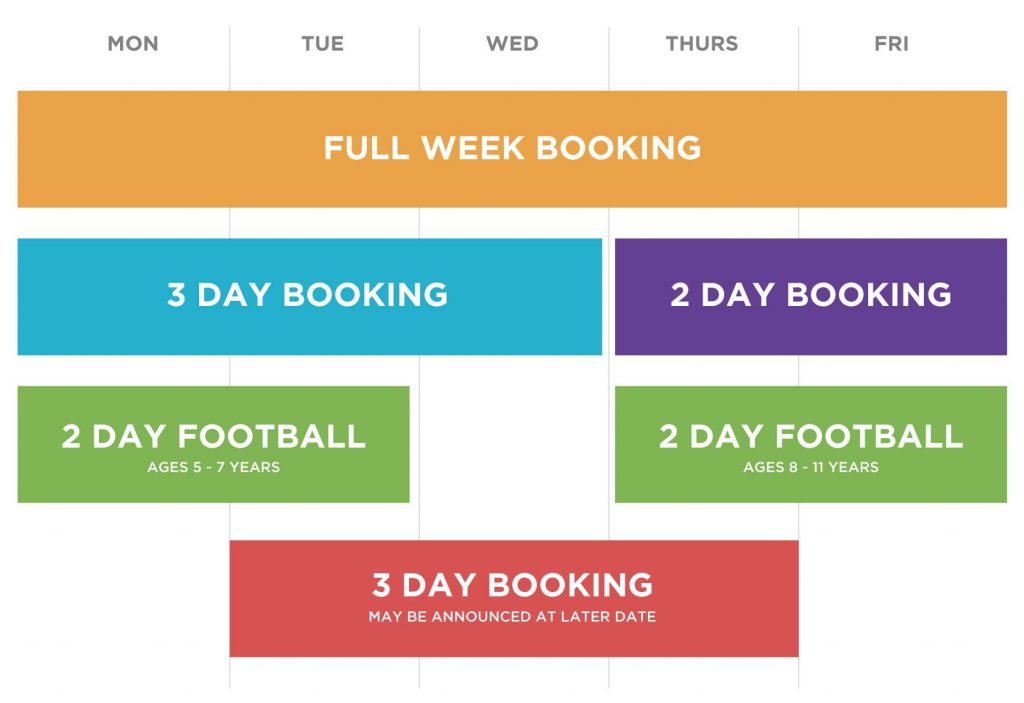Choose the blue 3 Day Booking block
1024x703 pixels.
pyautogui.click(x=310, y=297)
